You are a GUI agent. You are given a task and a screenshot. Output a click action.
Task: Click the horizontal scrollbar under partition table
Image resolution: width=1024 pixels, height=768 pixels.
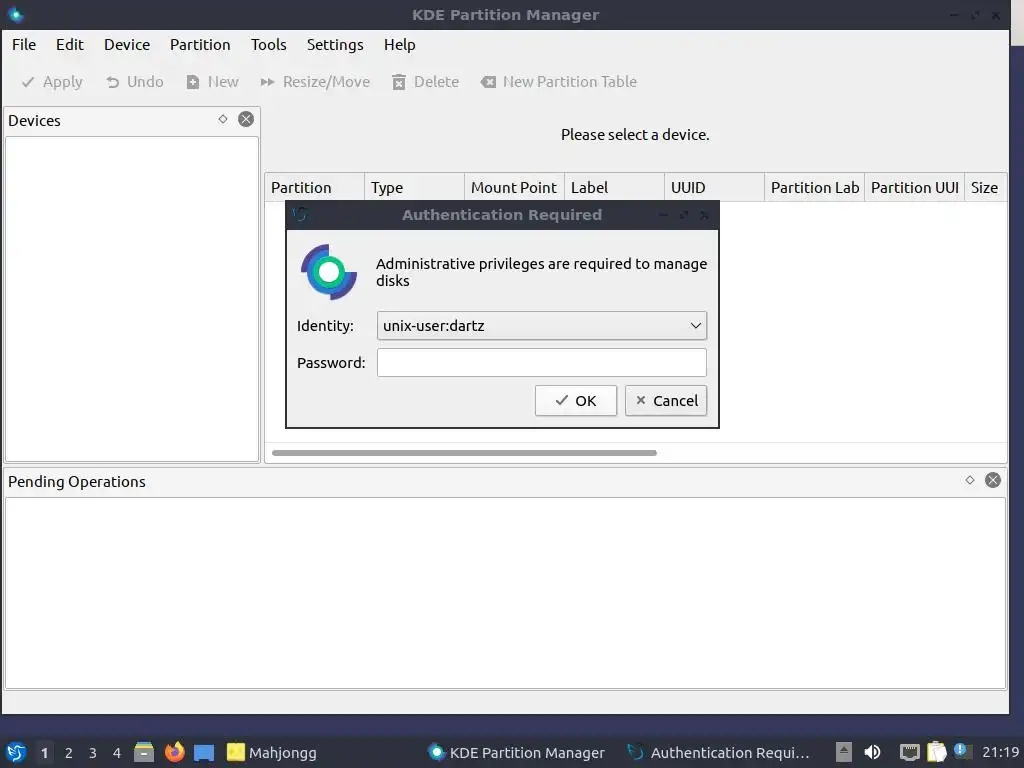coord(464,453)
